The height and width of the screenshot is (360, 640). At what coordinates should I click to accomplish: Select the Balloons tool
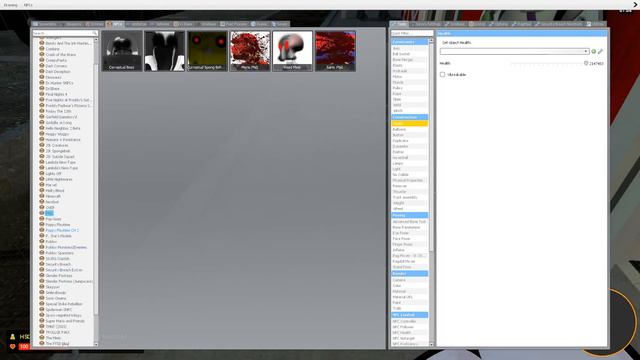(x=409, y=129)
